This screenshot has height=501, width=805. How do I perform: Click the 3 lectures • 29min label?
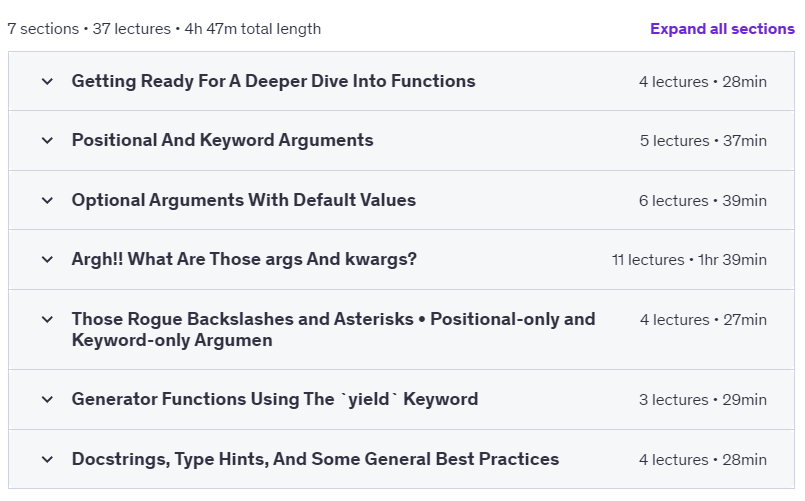(702, 400)
